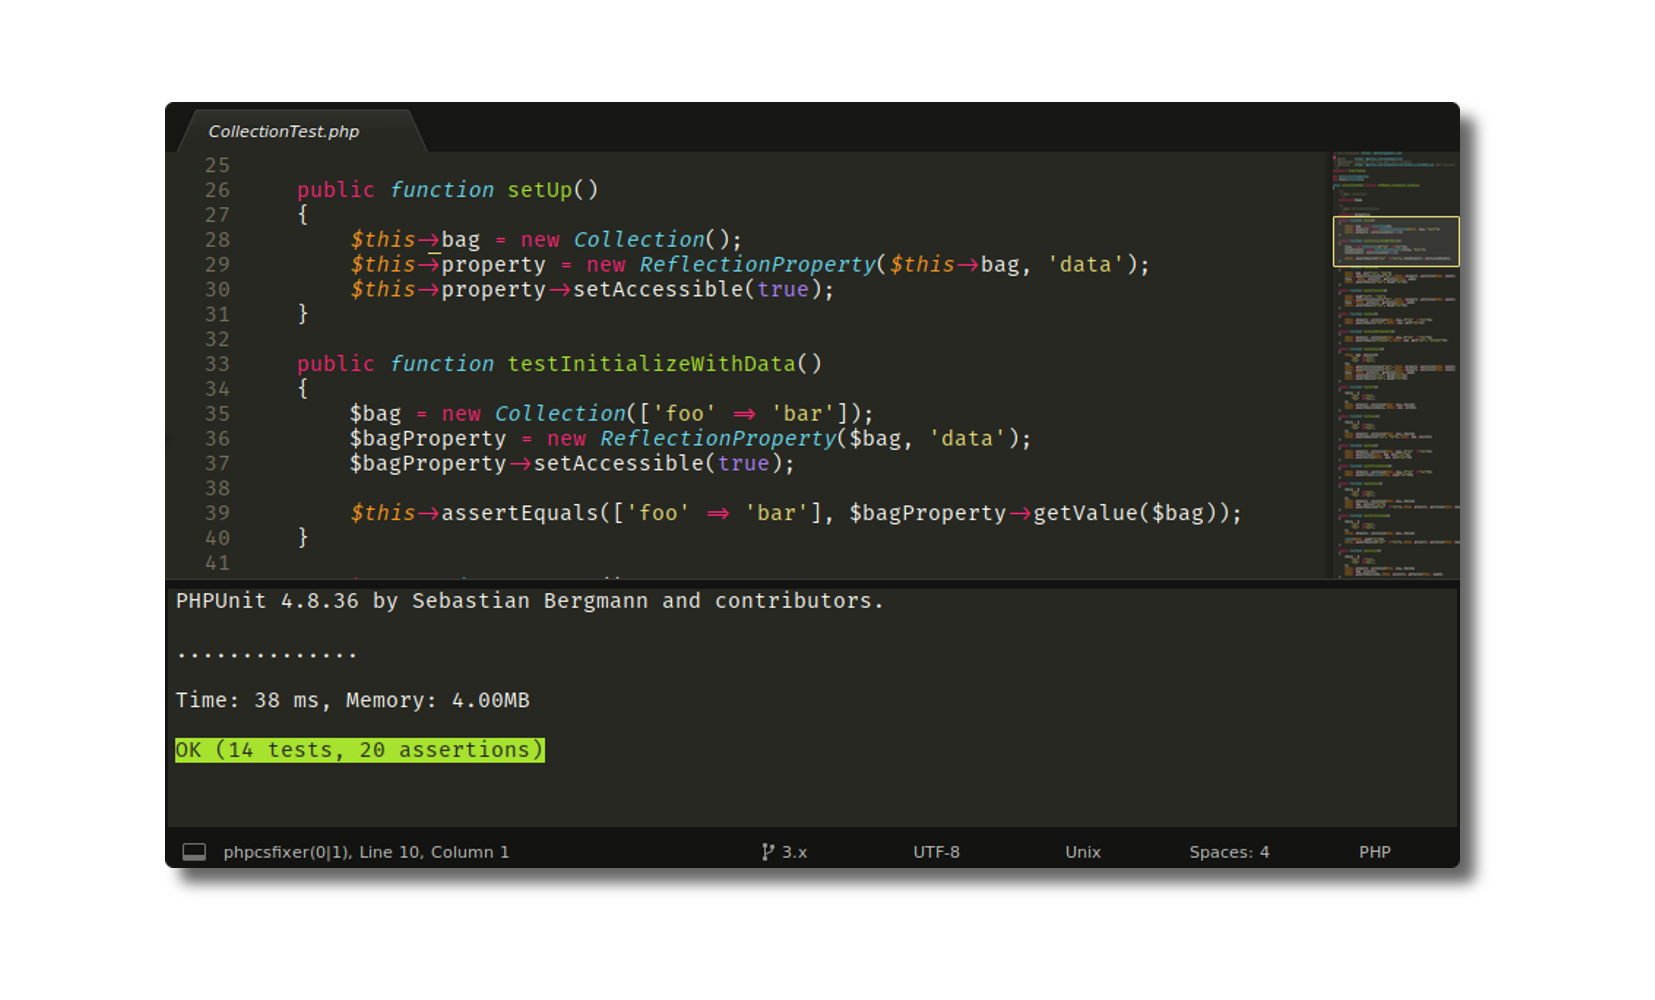Place cursor on testInitializeWithData function name
The image size is (1655, 1000).
pos(651,364)
